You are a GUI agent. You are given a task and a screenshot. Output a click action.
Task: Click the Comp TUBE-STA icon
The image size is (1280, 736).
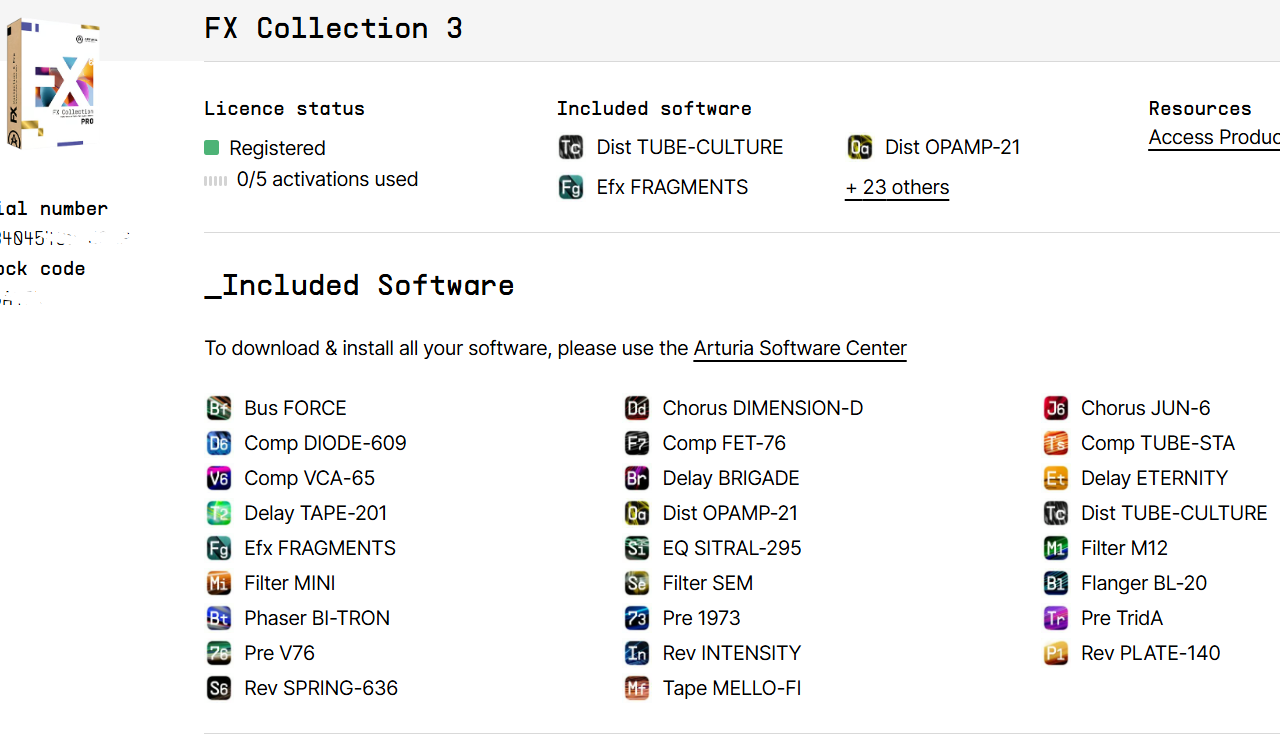pyautogui.click(x=1056, y=443)
